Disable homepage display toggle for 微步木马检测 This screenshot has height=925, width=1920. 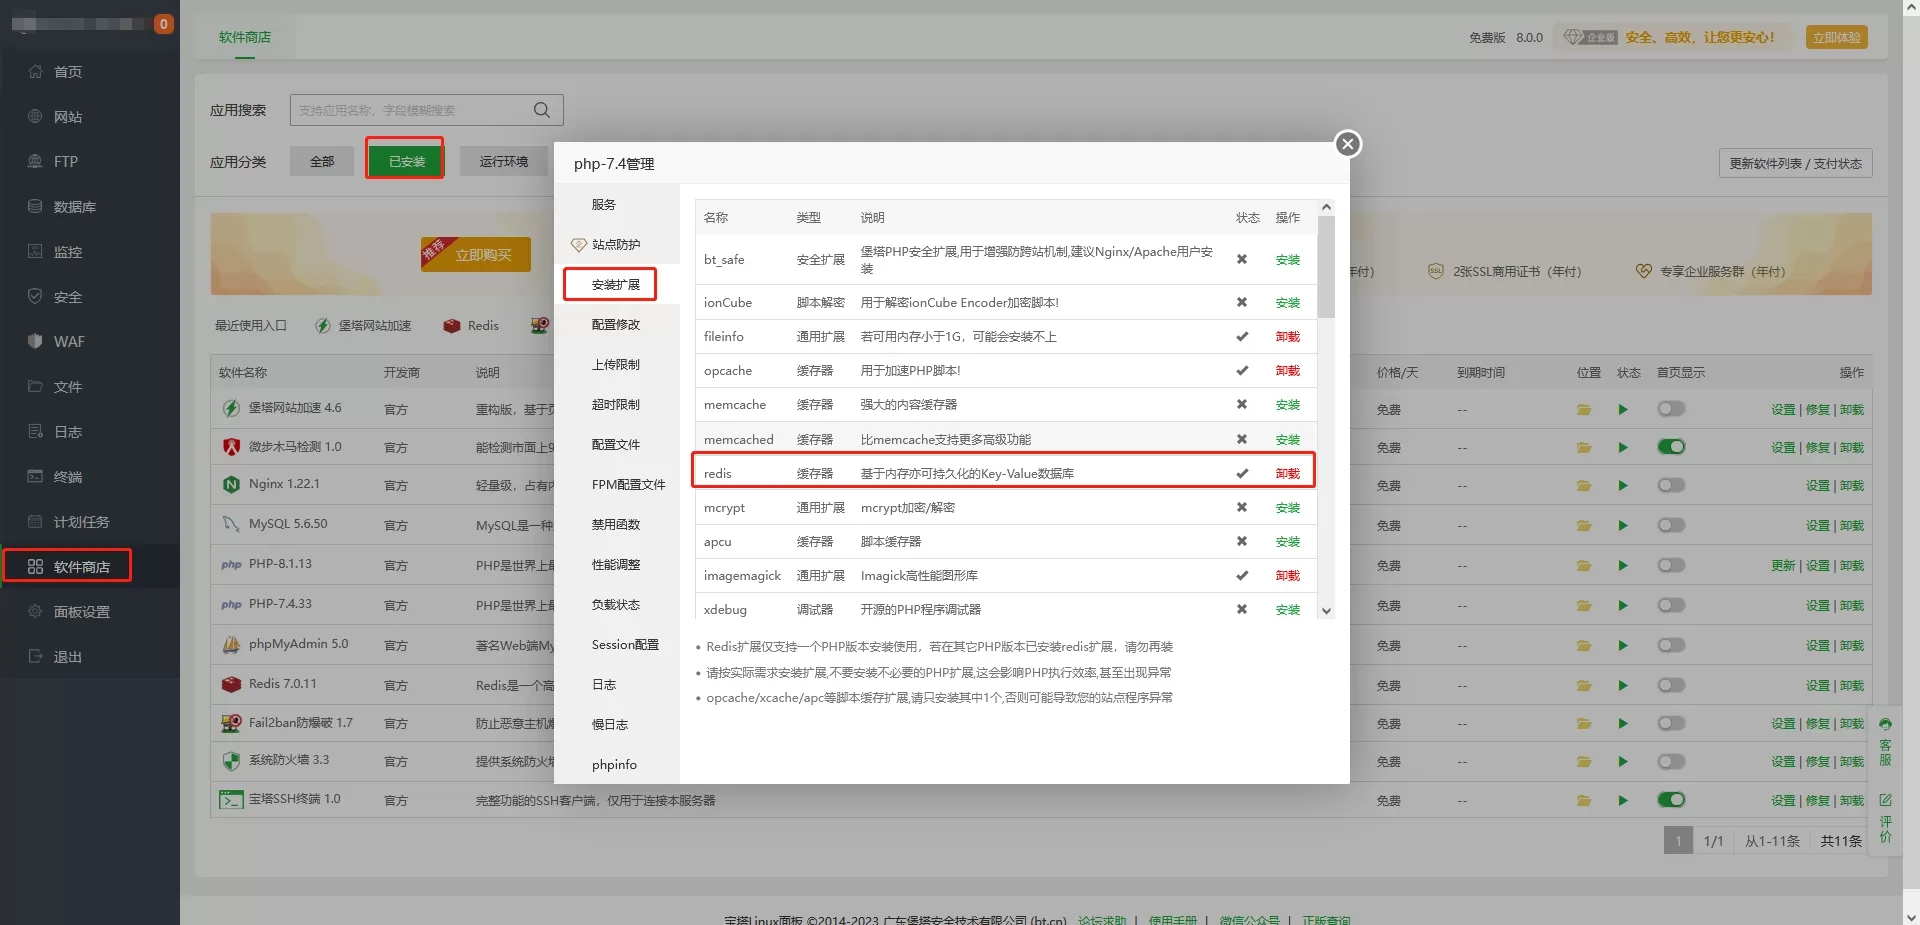tap(1670, 447)
